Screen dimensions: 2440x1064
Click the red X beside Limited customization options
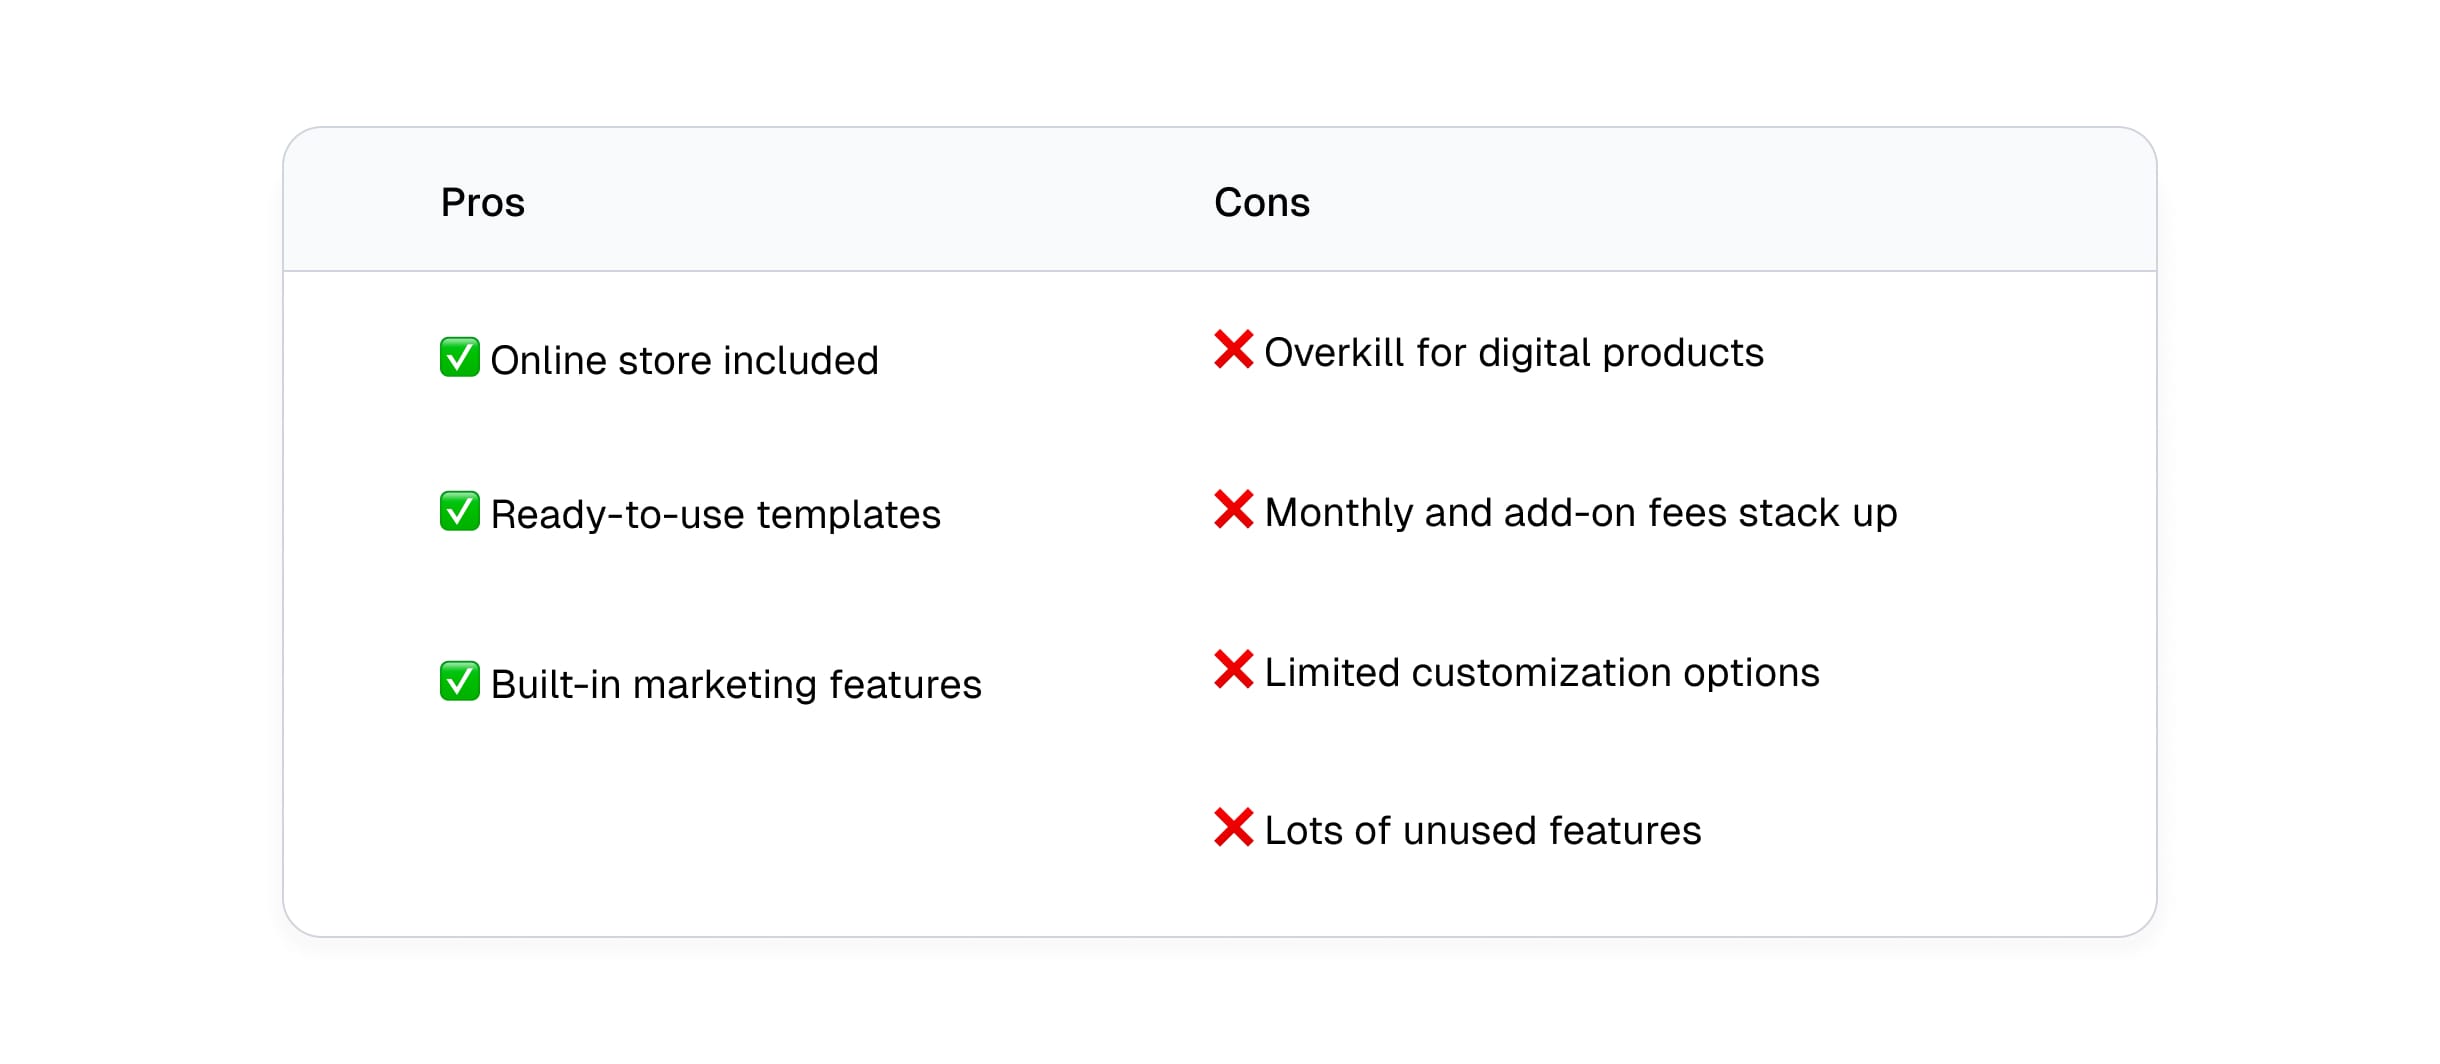pos(1234,669)
